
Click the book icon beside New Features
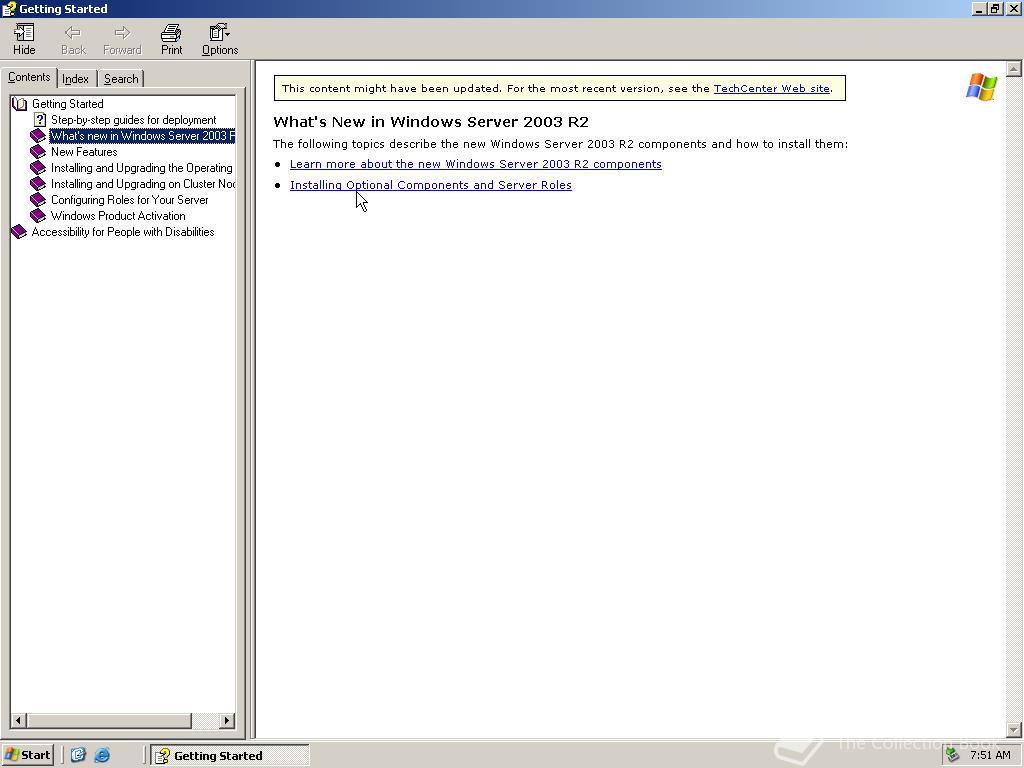click(39, 152)
